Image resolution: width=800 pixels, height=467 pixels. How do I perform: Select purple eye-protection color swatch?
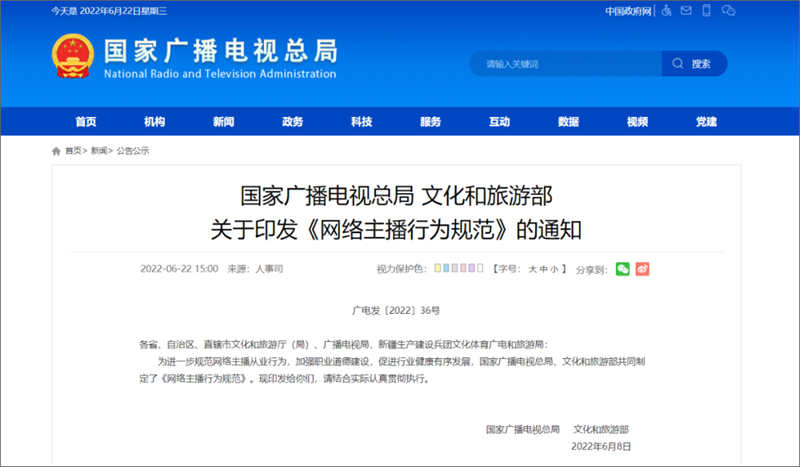coord(471,268)
